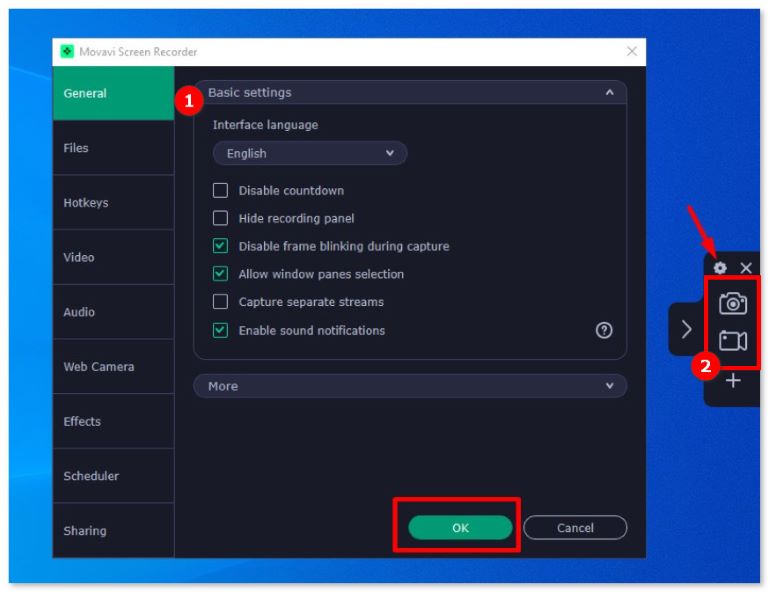
Task: Toggle Allow window panes selection
Action: click(220, 273)
